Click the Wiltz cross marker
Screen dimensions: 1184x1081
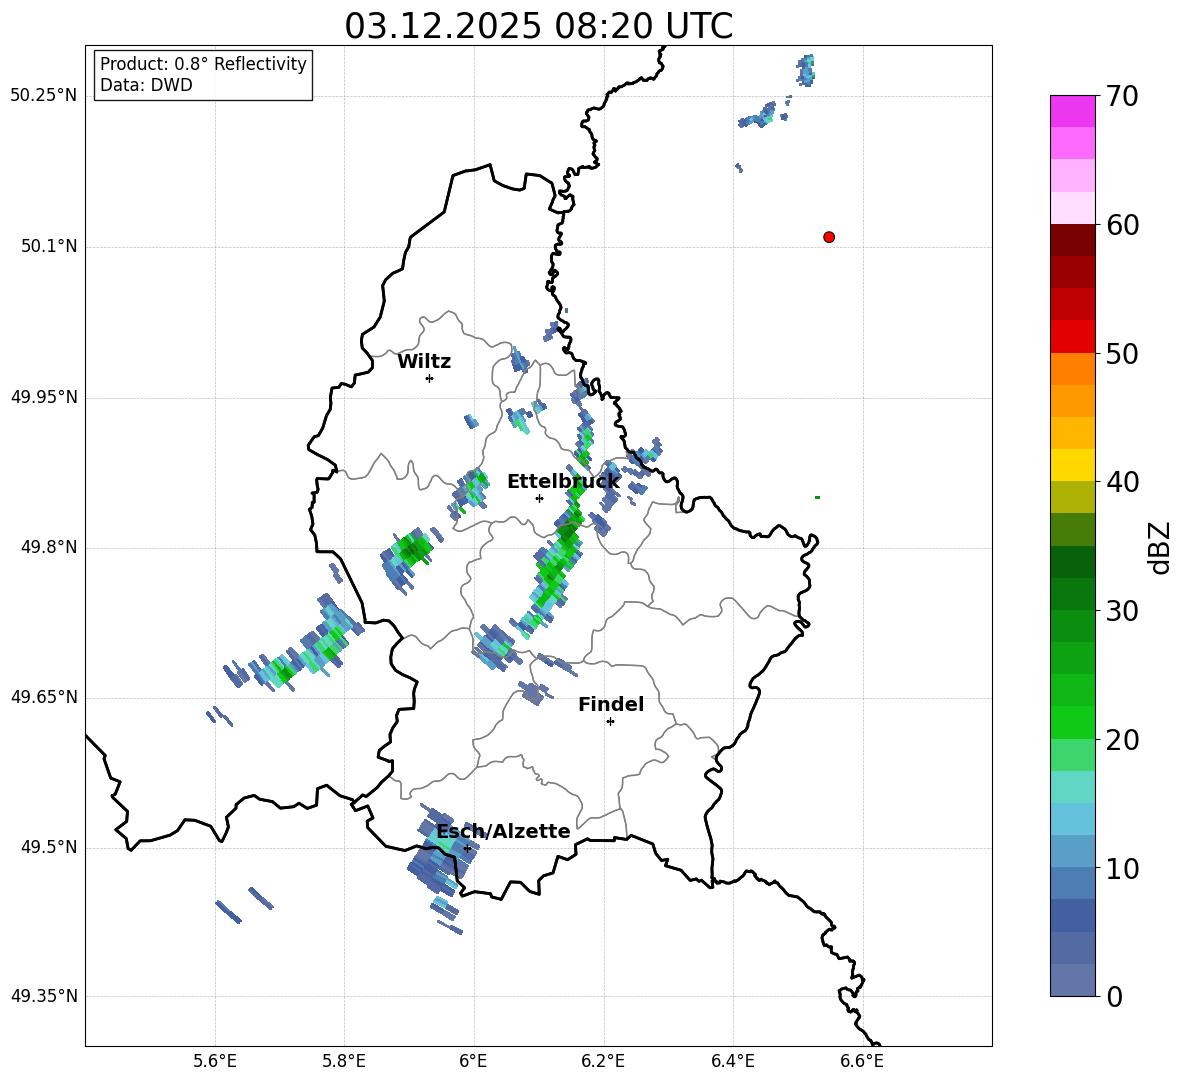(x=429, y=378)
